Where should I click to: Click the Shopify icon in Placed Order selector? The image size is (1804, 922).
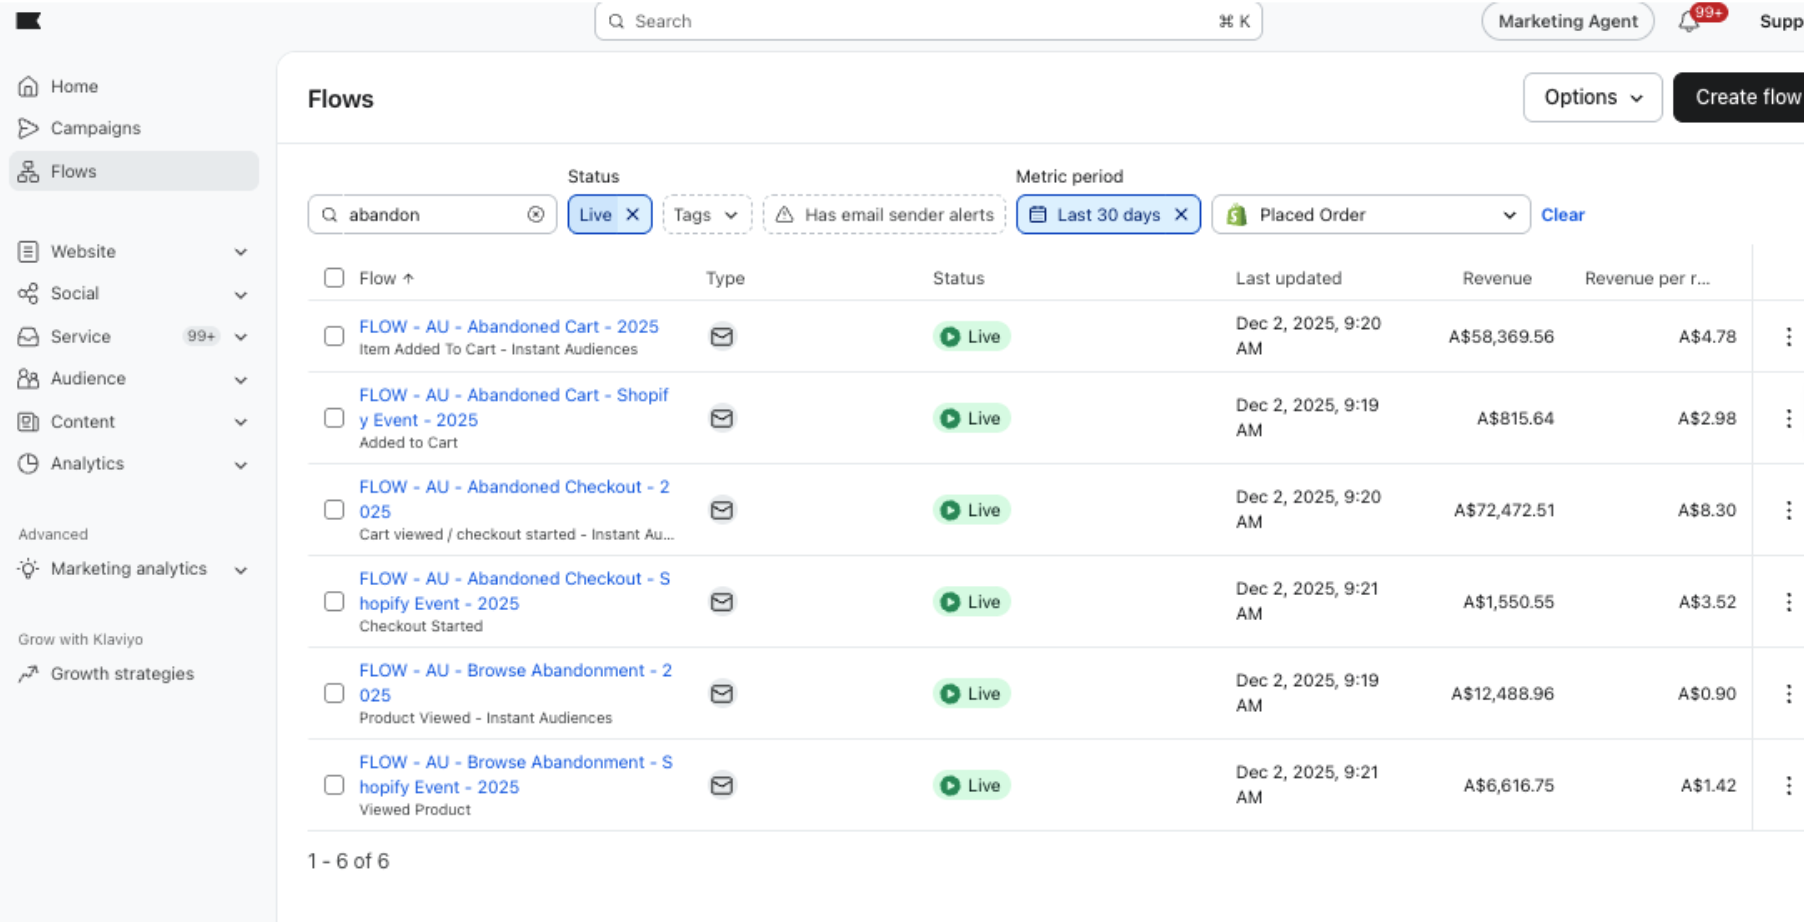1237,215
